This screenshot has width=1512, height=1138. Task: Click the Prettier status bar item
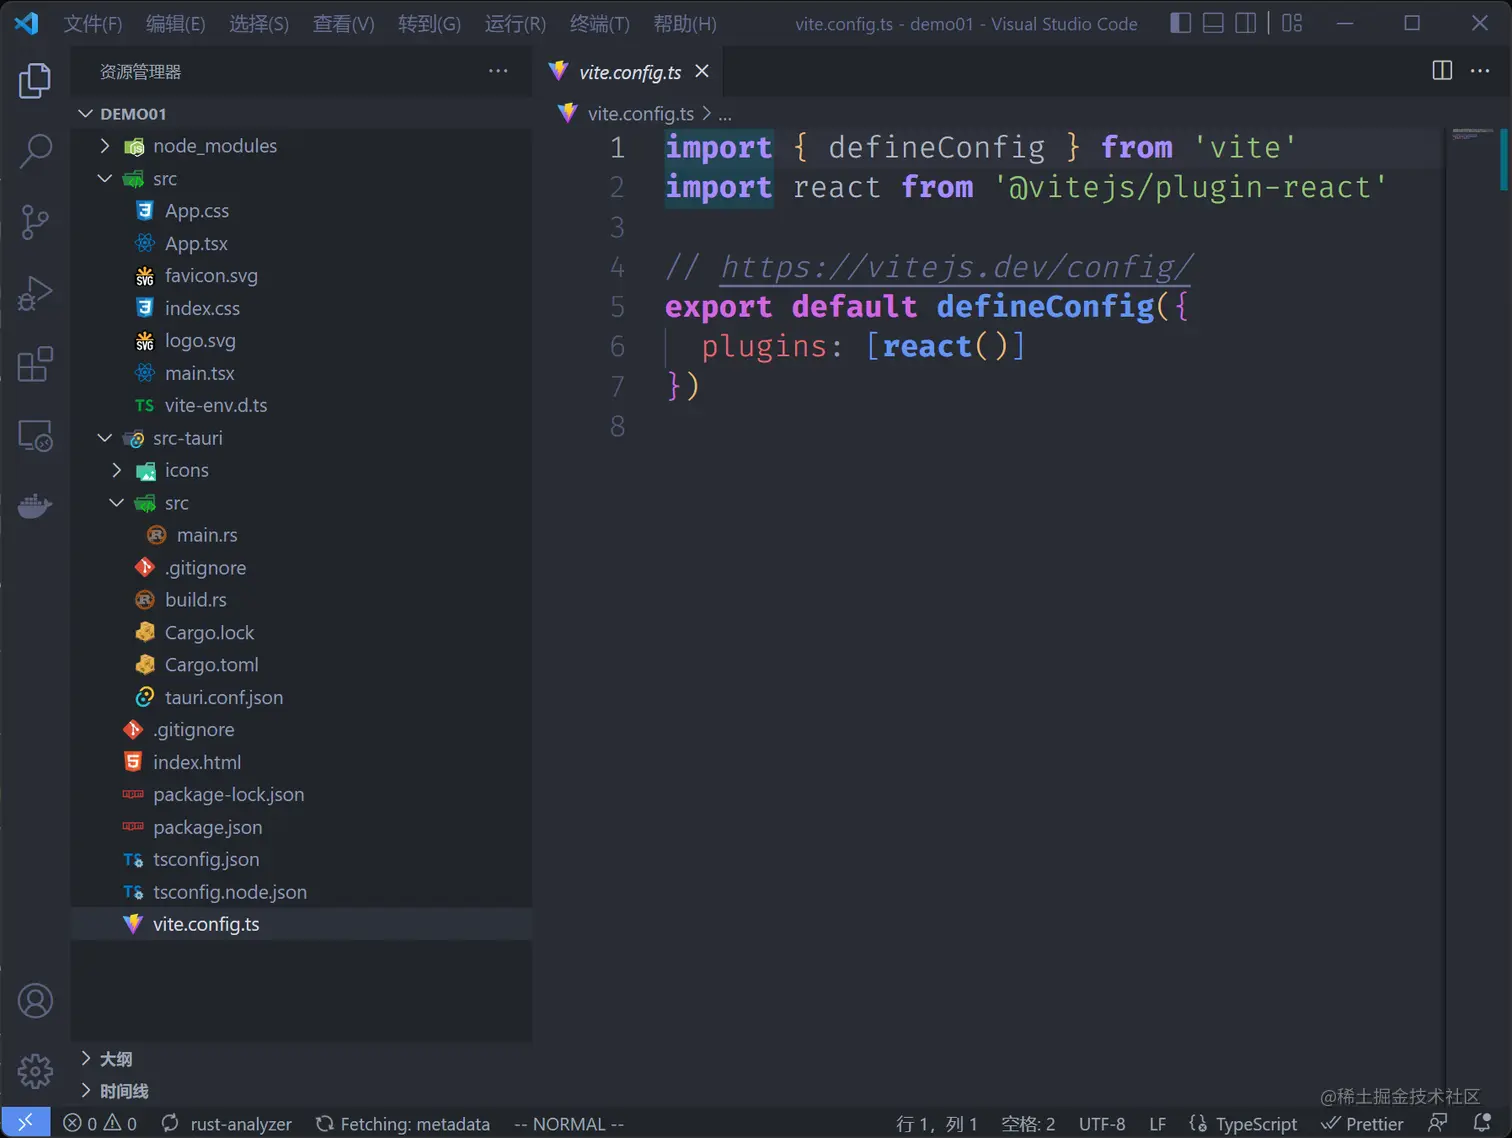[1362, 1124]
